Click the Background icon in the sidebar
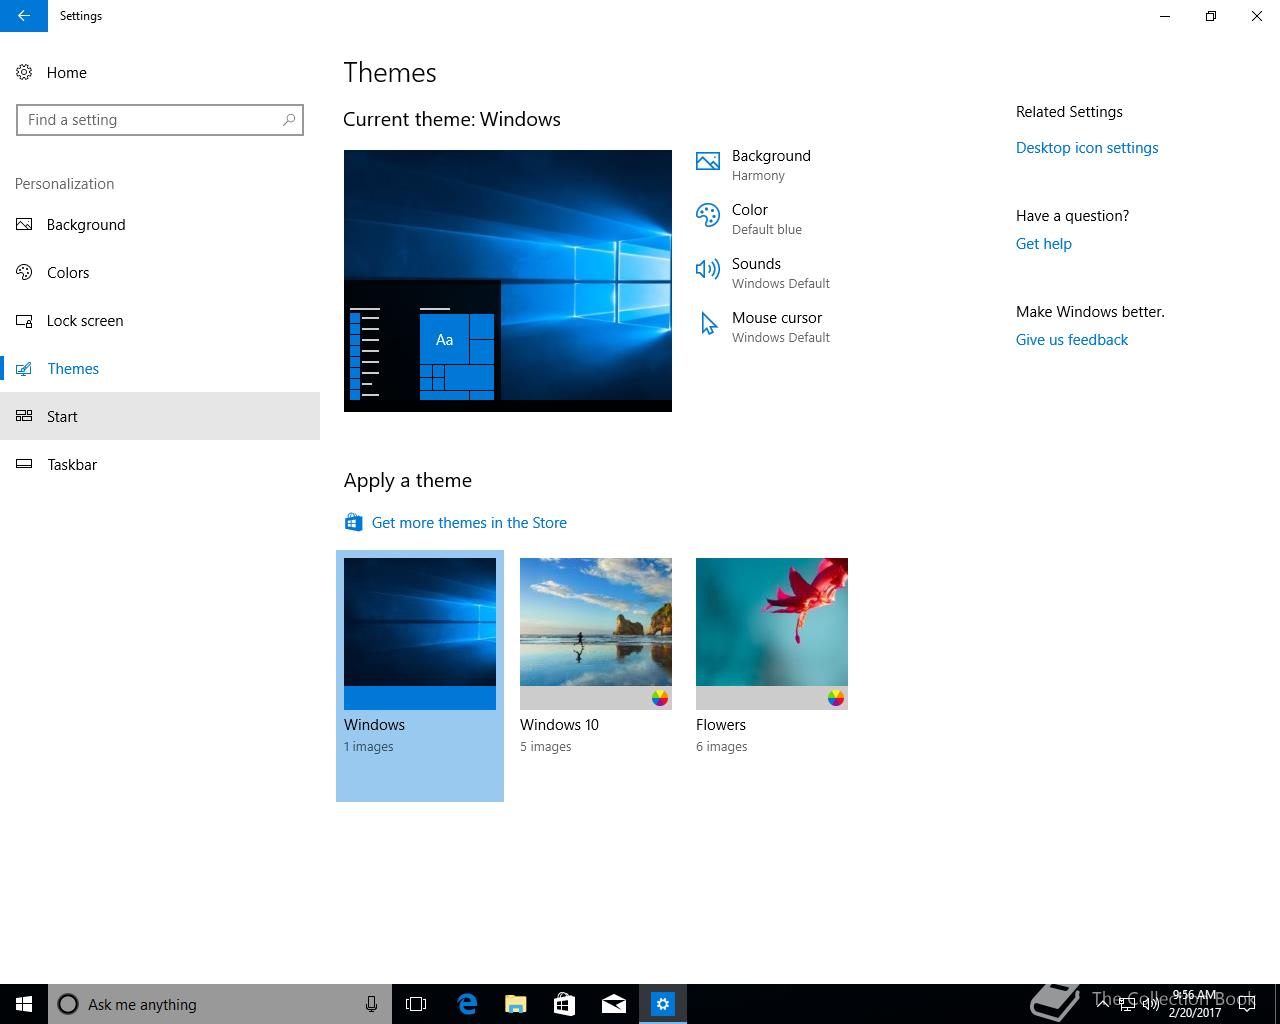This screenshot has width=1280, height=1024. pos(24,224)
